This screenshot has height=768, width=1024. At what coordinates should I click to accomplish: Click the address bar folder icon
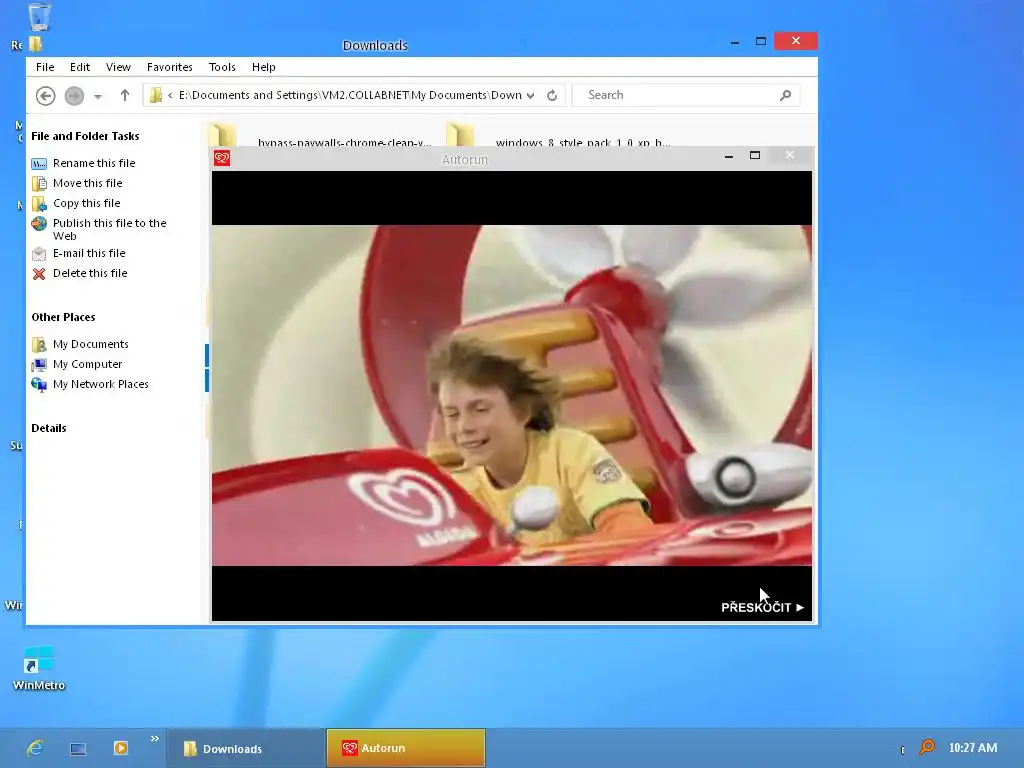pos(155,95)
